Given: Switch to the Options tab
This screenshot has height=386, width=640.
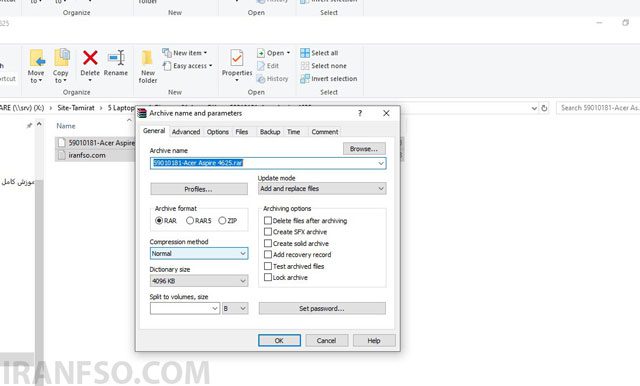Looking at the screenshot, I should tap(218, 132).
